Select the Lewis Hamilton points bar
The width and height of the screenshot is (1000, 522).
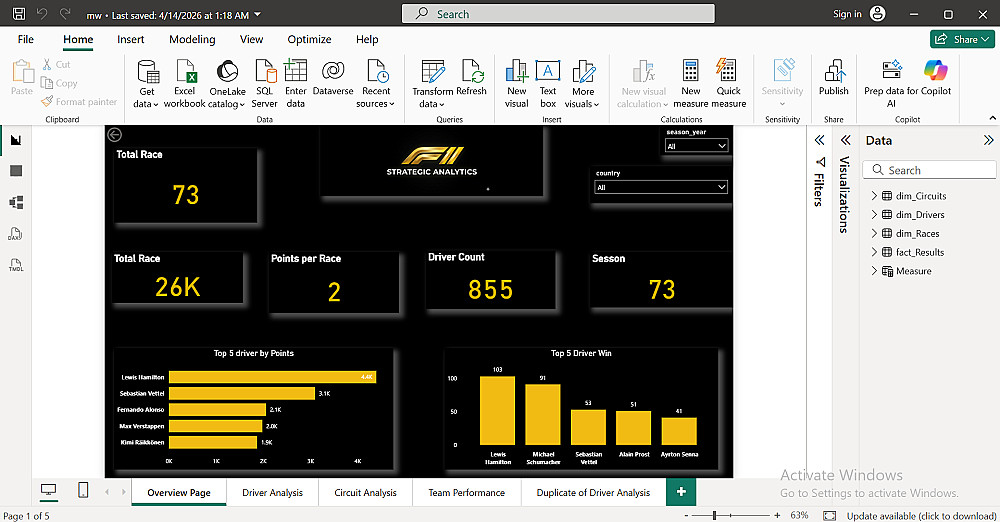click(272, 377)
